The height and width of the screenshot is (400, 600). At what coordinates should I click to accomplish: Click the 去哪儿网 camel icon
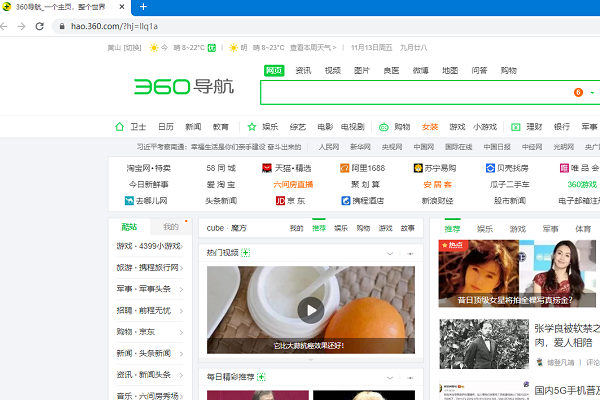pos(129,201)
